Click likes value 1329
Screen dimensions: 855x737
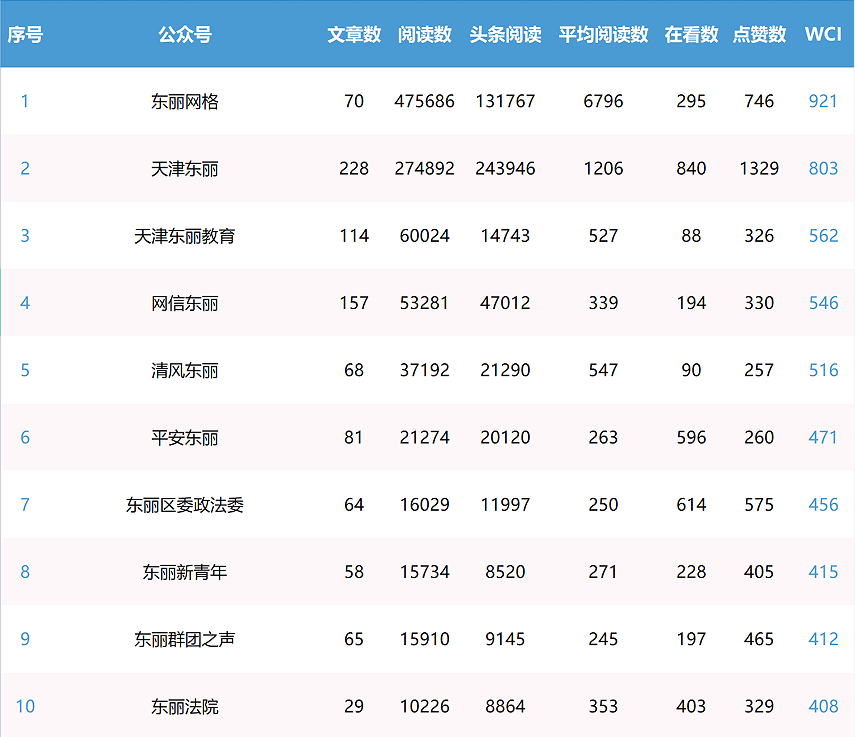759,168
